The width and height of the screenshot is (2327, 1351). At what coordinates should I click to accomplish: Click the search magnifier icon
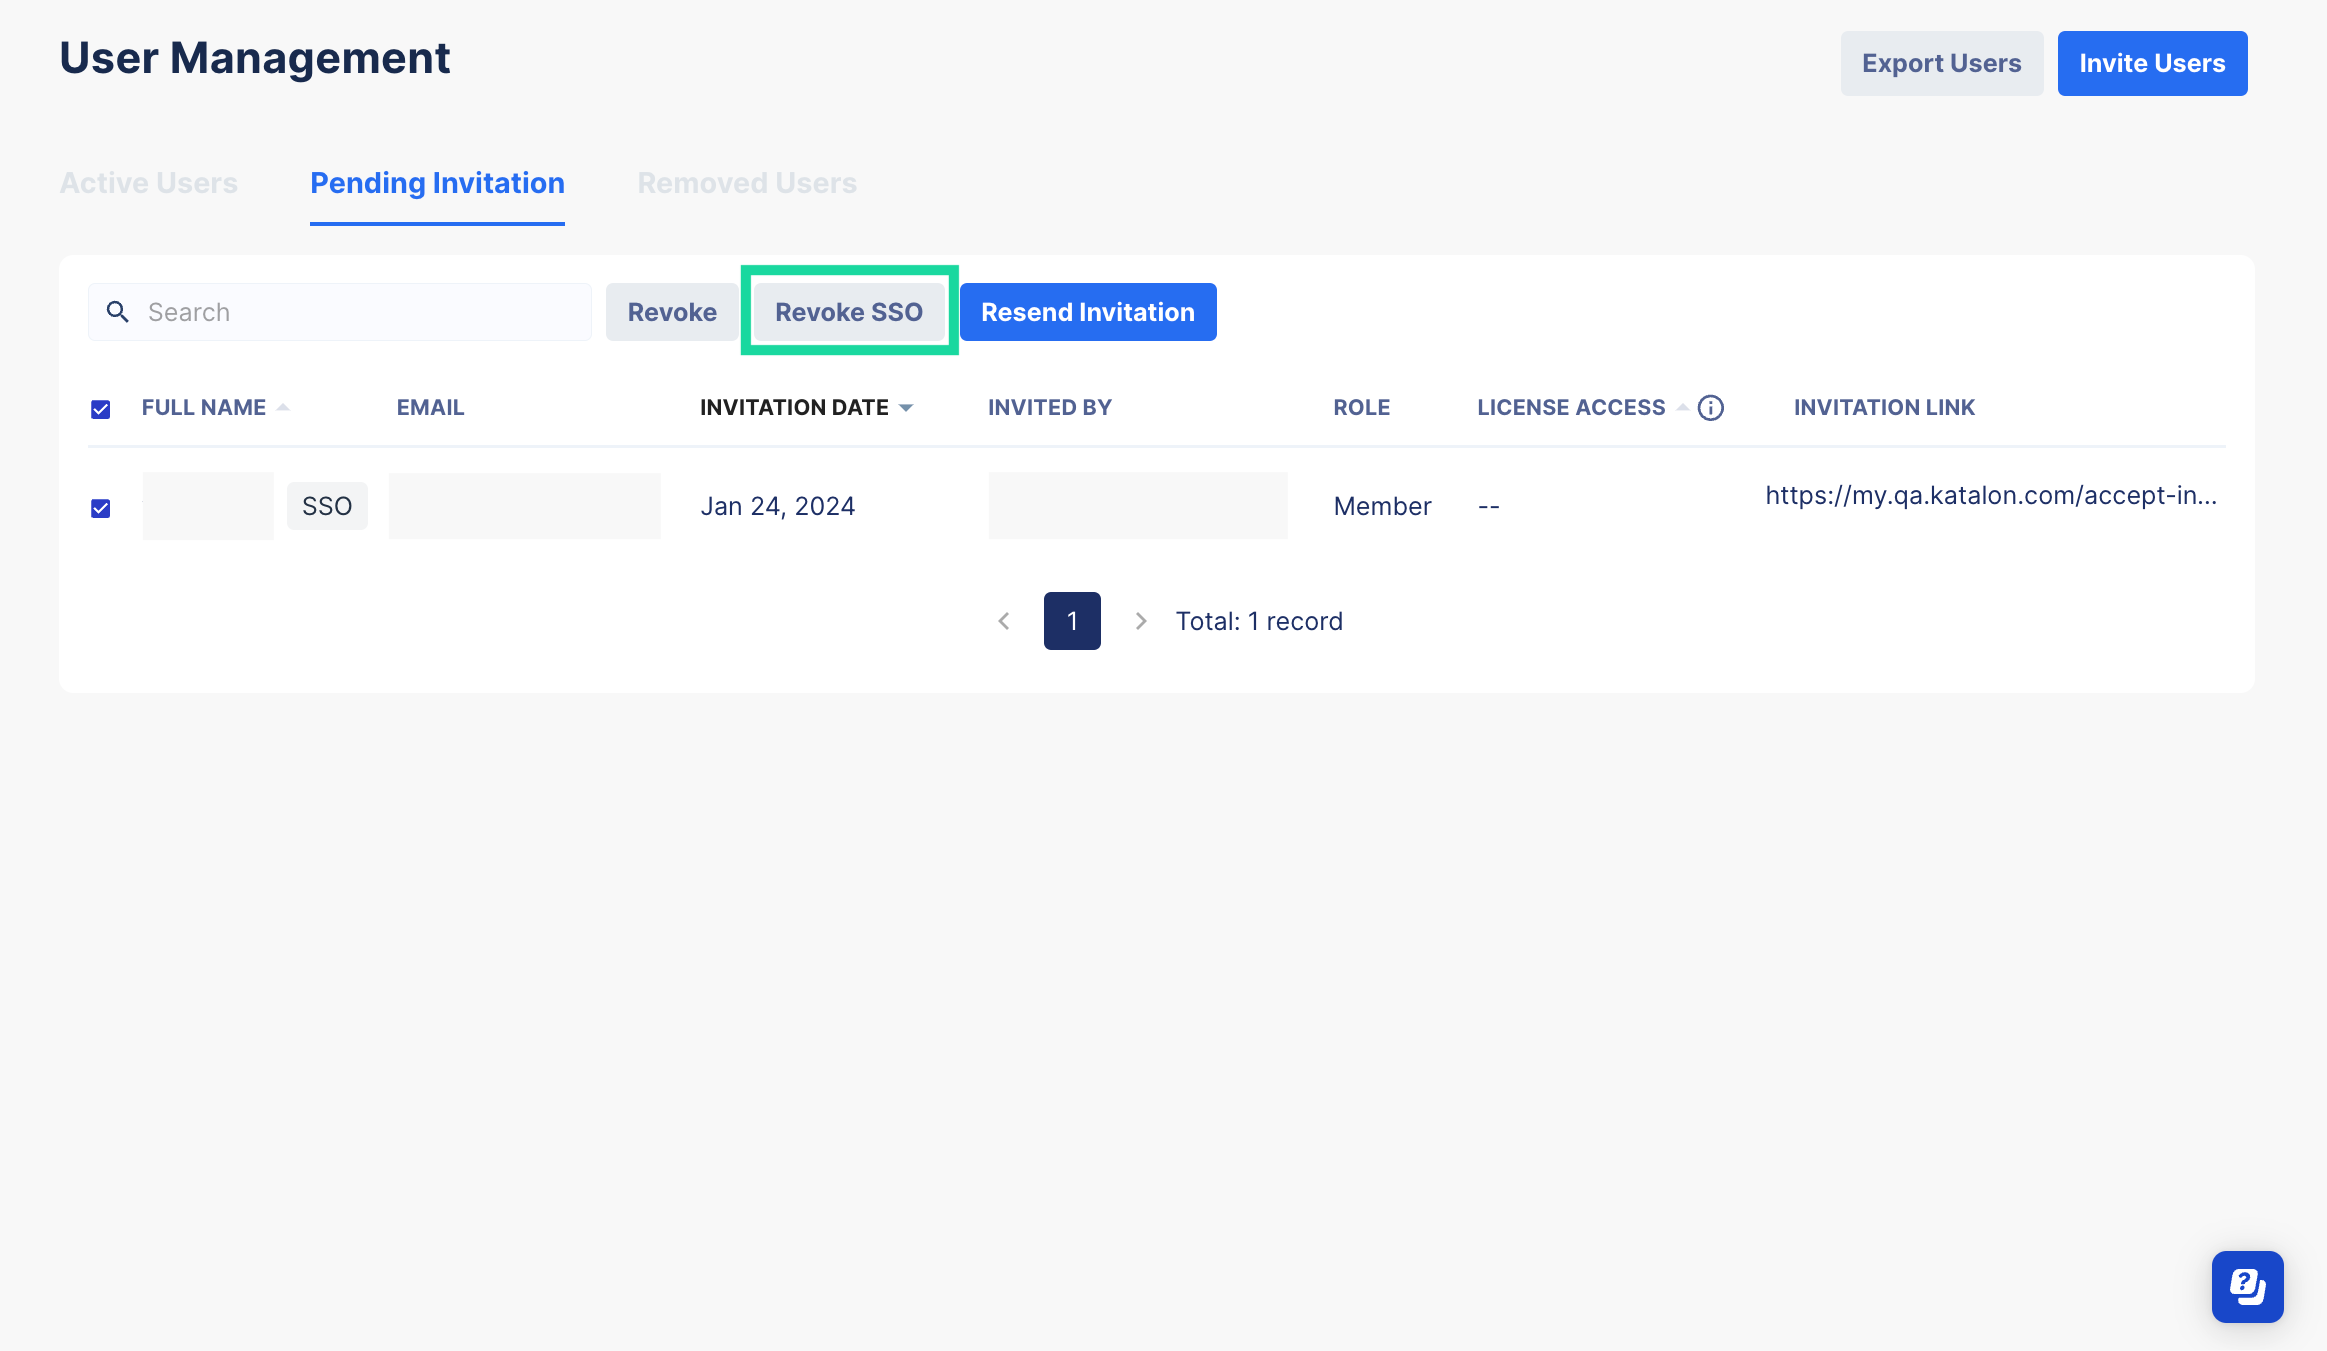117,312
